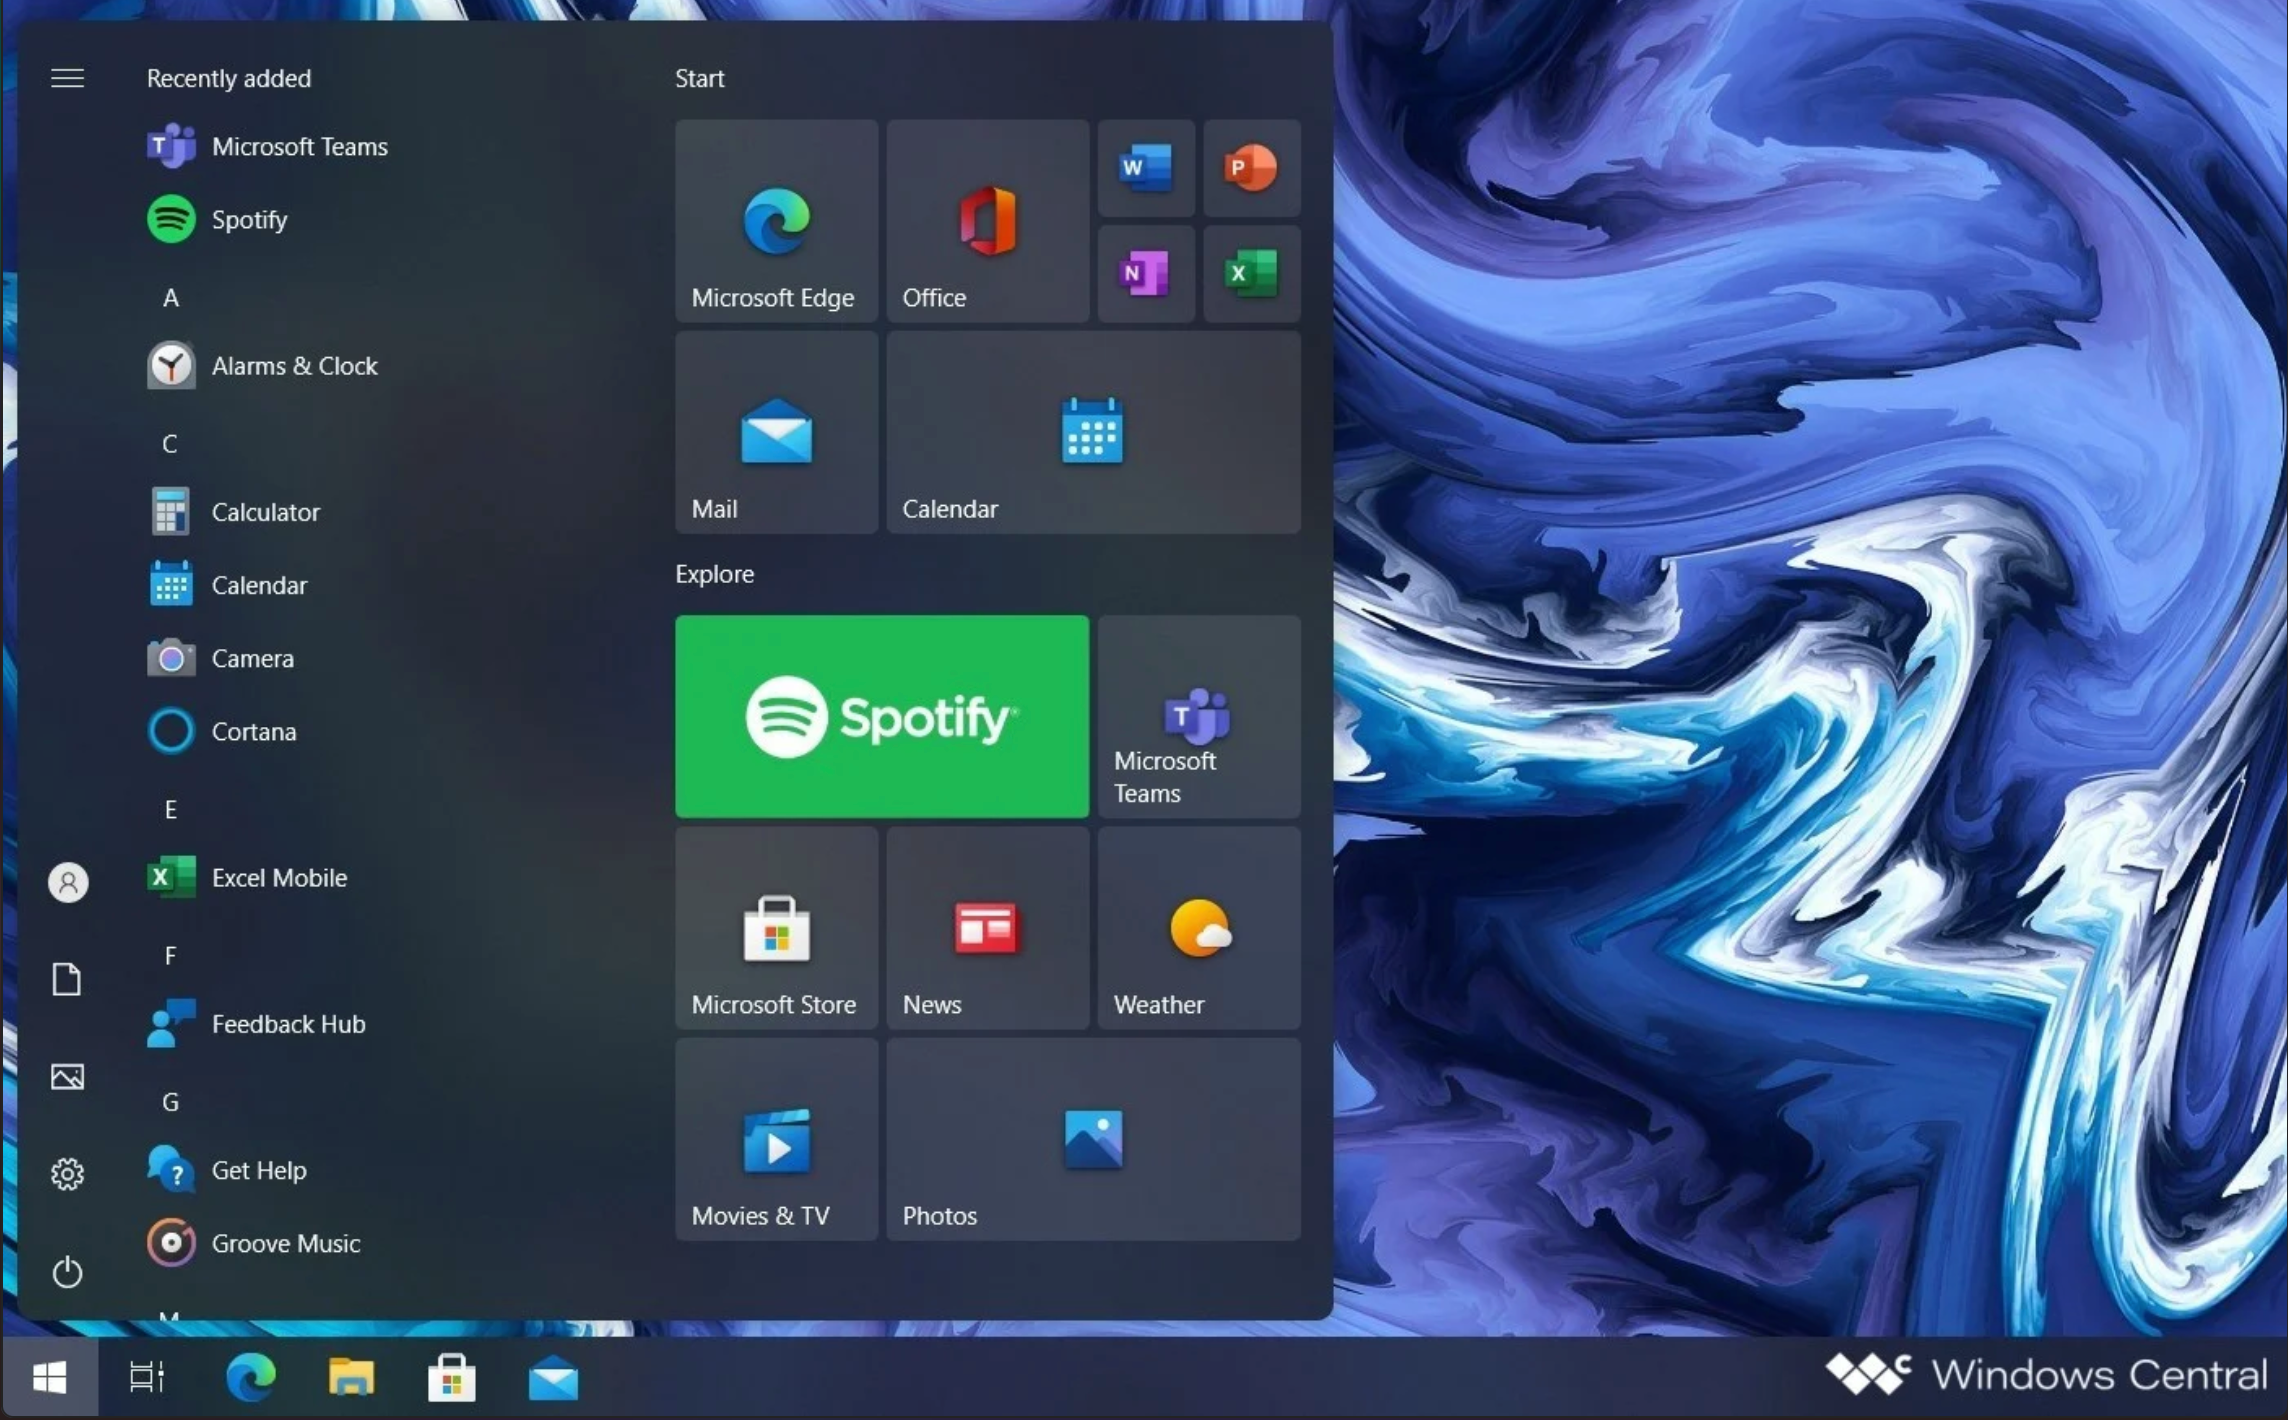This screenshot has height=1420, width=2288.
Task: Launch the Microsoft Edge tile
Action: pos(776,222)
